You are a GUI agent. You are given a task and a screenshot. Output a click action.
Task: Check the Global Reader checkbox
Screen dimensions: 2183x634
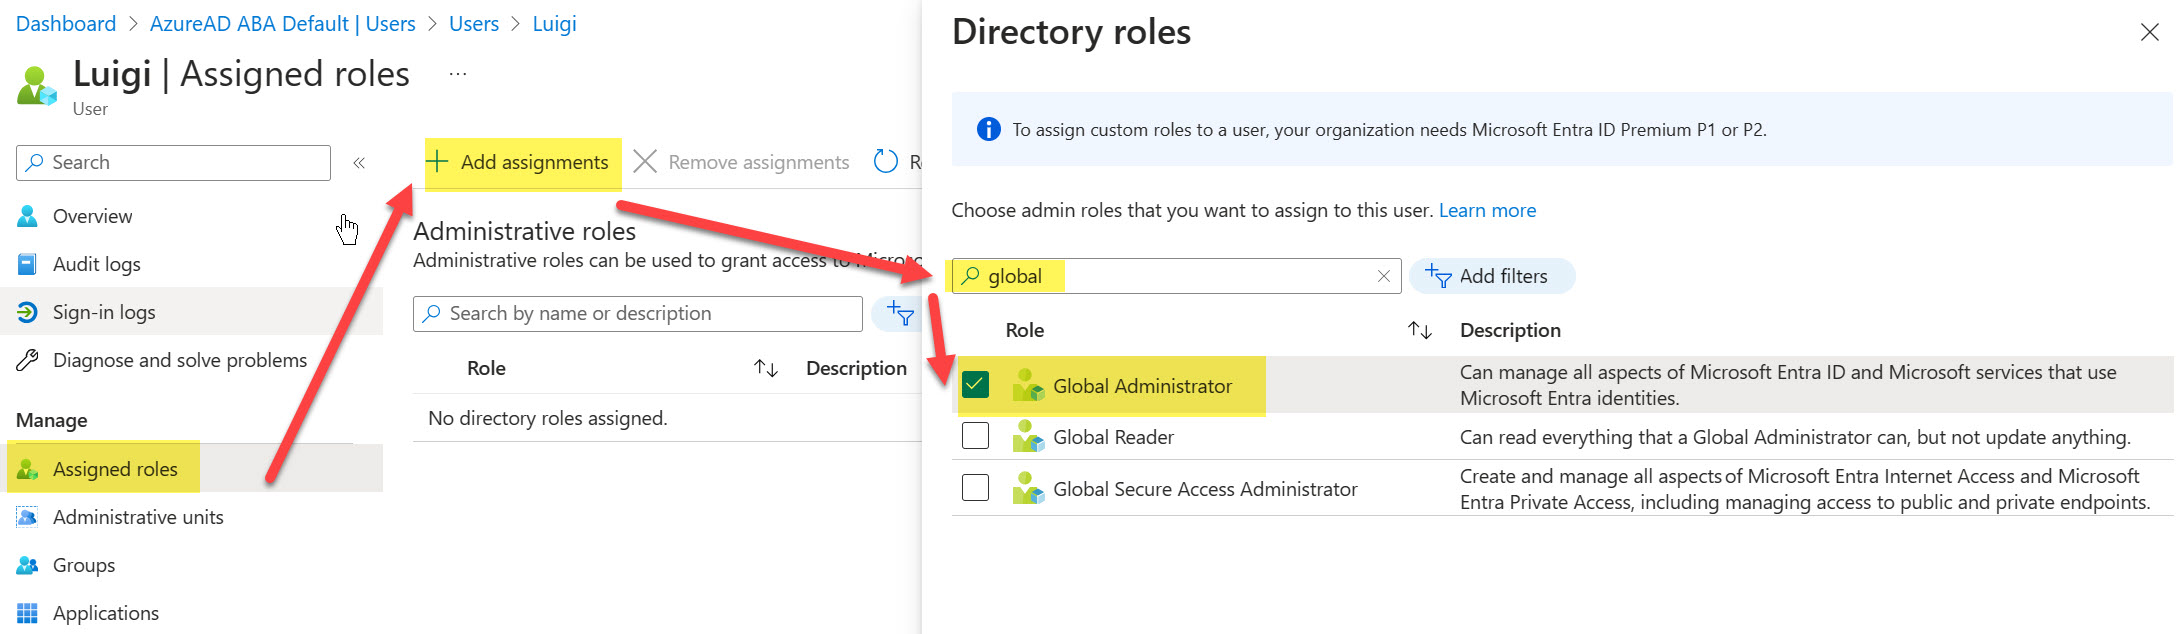point(975,436)
